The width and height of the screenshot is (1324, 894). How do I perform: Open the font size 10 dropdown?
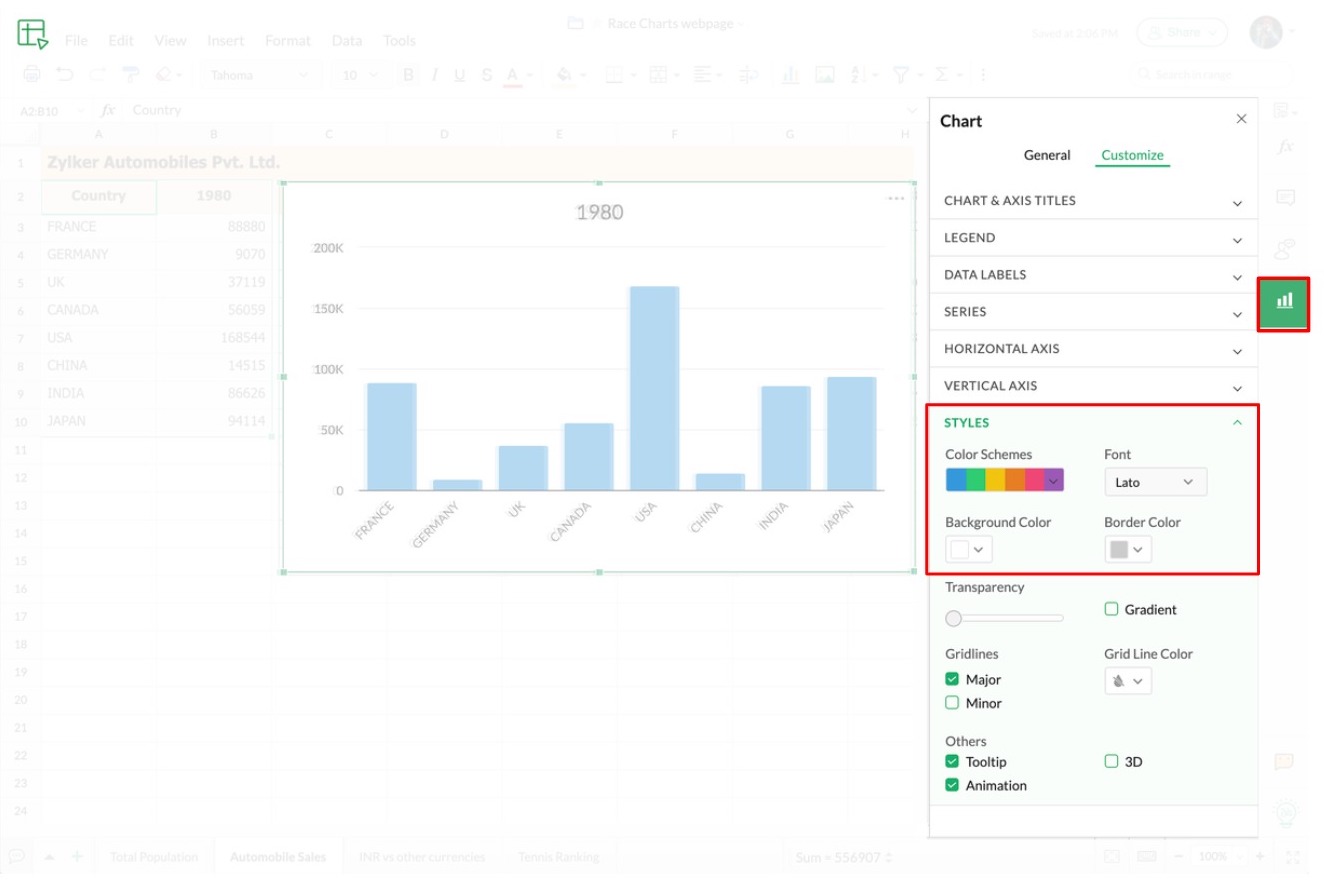[x=359, y=75]
